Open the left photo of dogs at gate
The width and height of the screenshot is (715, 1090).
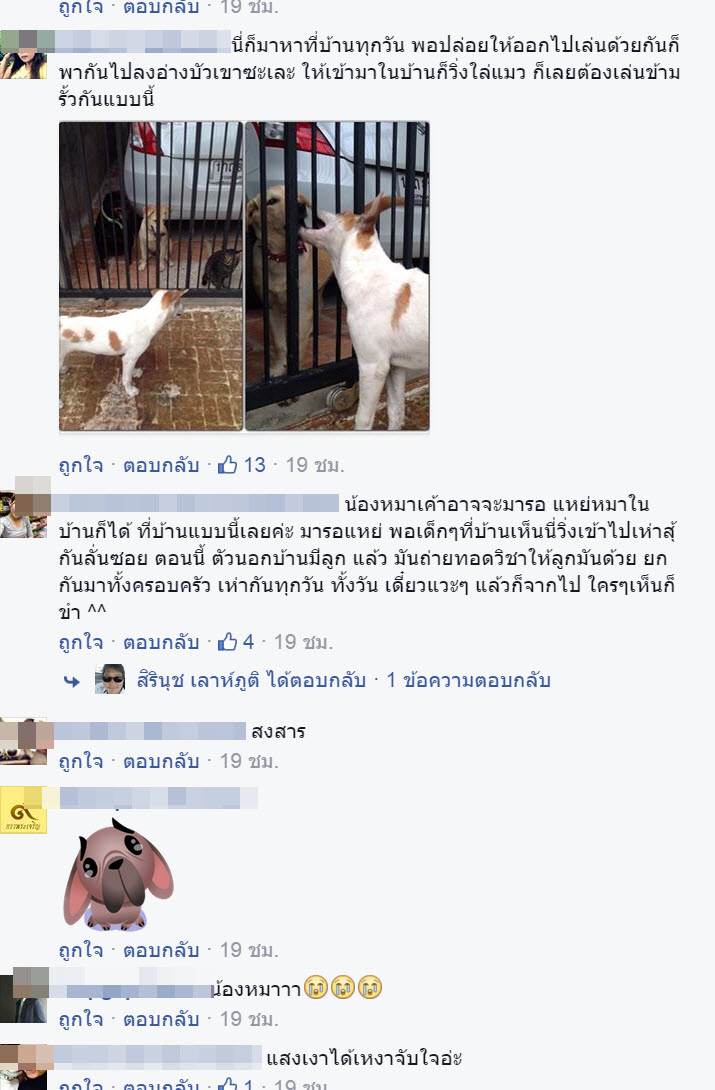tap(151, 276)
